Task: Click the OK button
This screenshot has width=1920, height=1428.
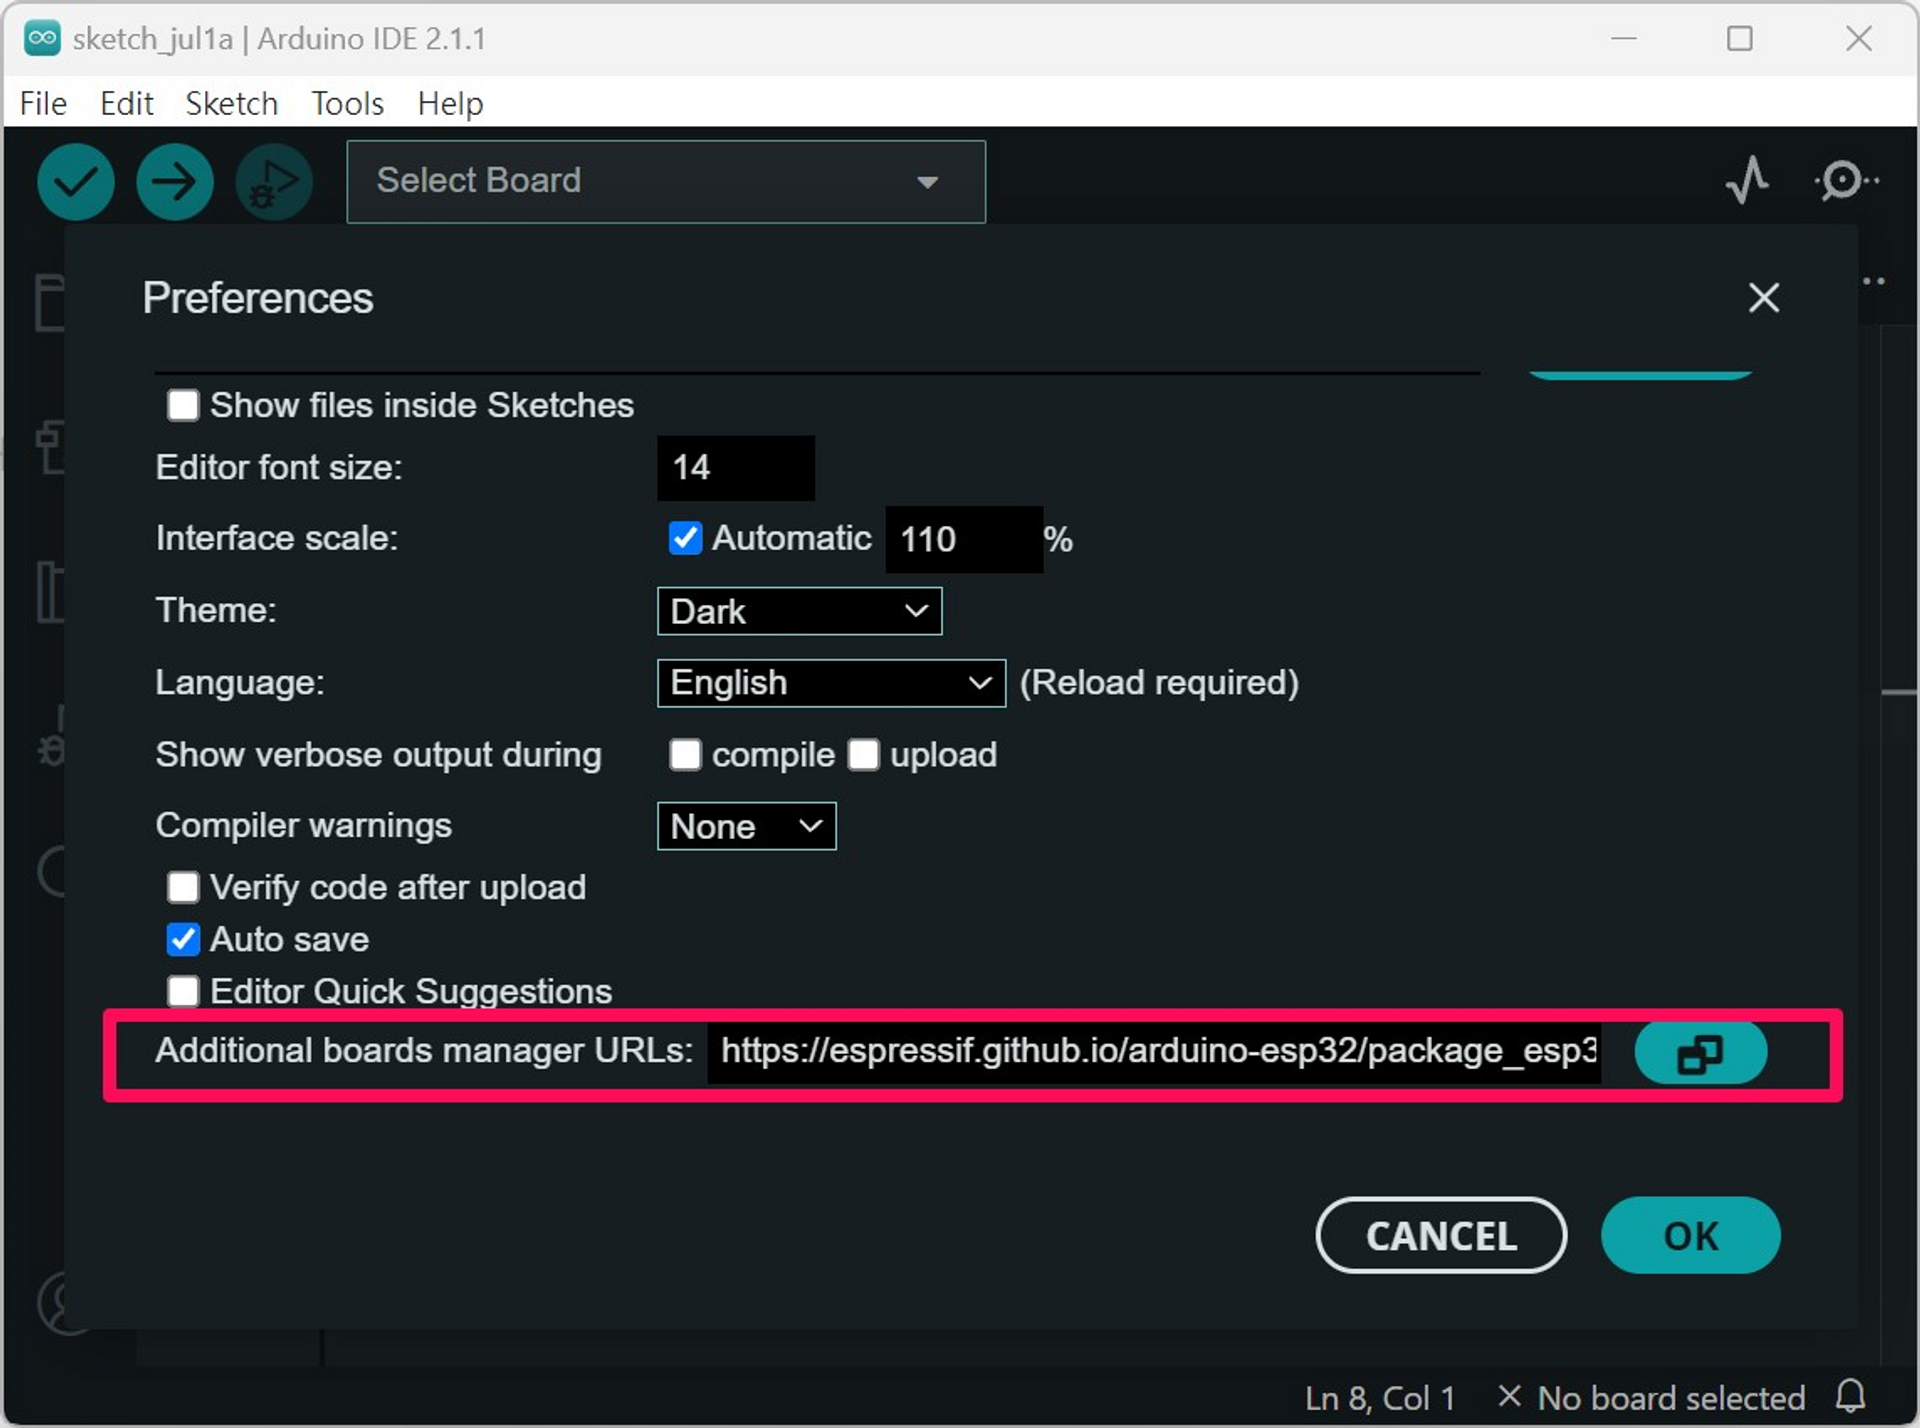Action: click(x=1692, y=1234)
